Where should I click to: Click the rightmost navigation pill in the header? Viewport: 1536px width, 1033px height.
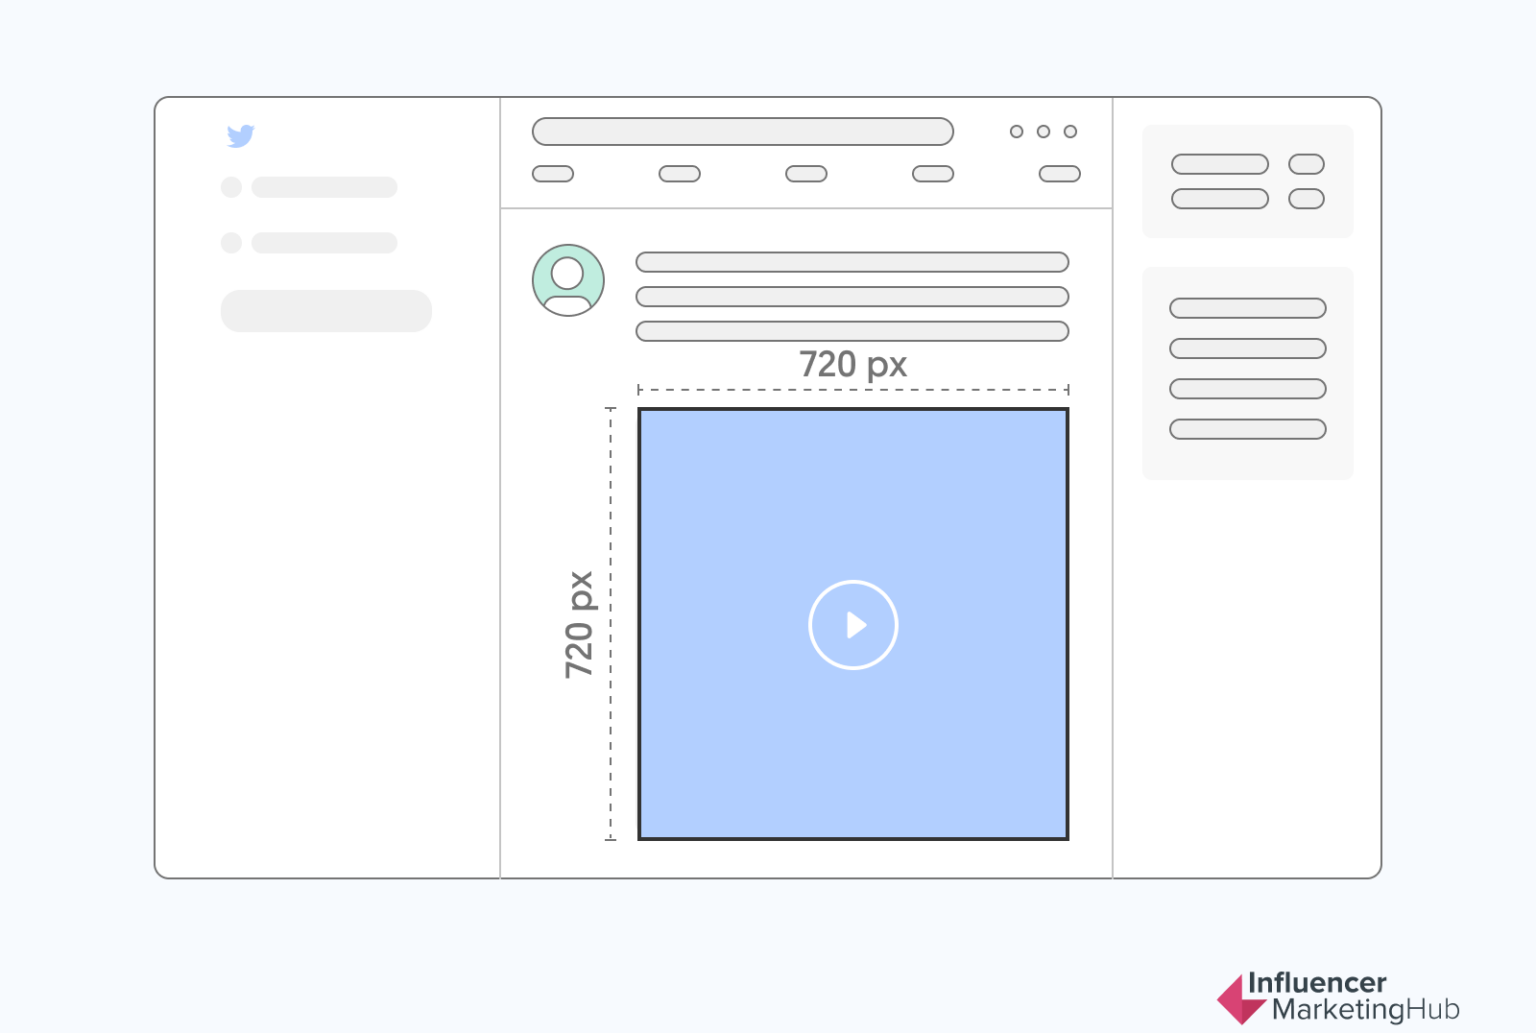(1059, 173)
